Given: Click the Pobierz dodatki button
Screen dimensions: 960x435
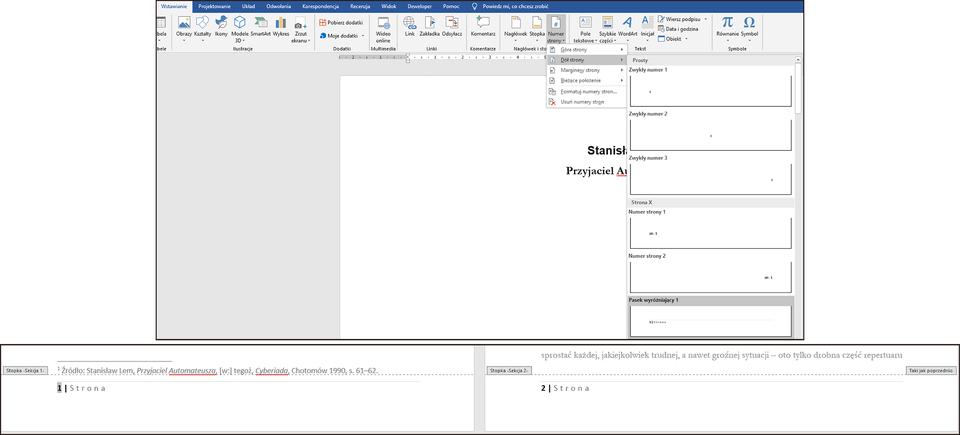Looking at the screenshot, I should tap(341, 22).
